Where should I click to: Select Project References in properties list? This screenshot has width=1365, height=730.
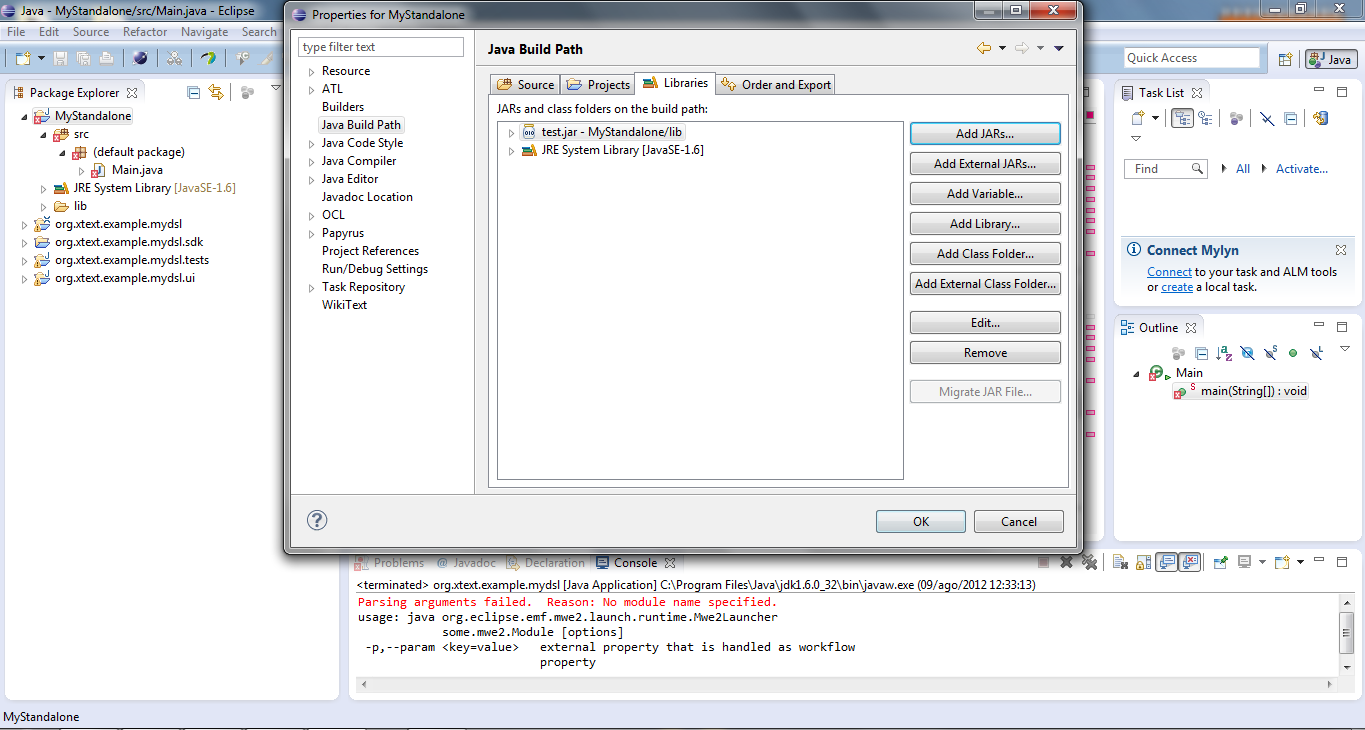(x=370, y=251)
